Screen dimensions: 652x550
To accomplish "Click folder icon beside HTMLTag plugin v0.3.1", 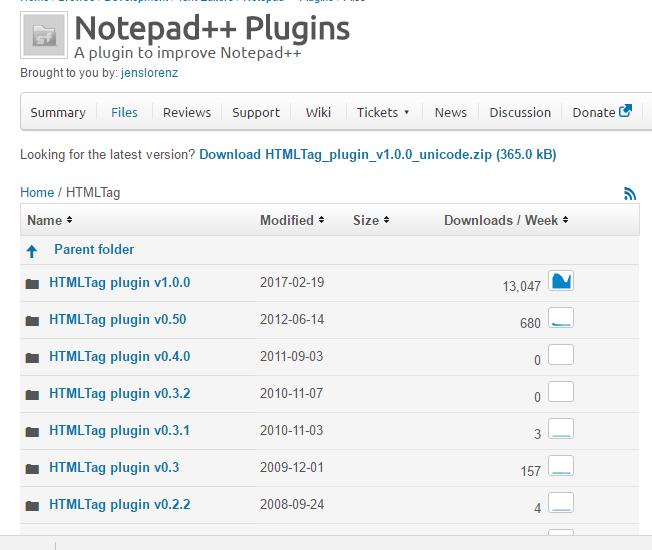I will tap(32, 432).
